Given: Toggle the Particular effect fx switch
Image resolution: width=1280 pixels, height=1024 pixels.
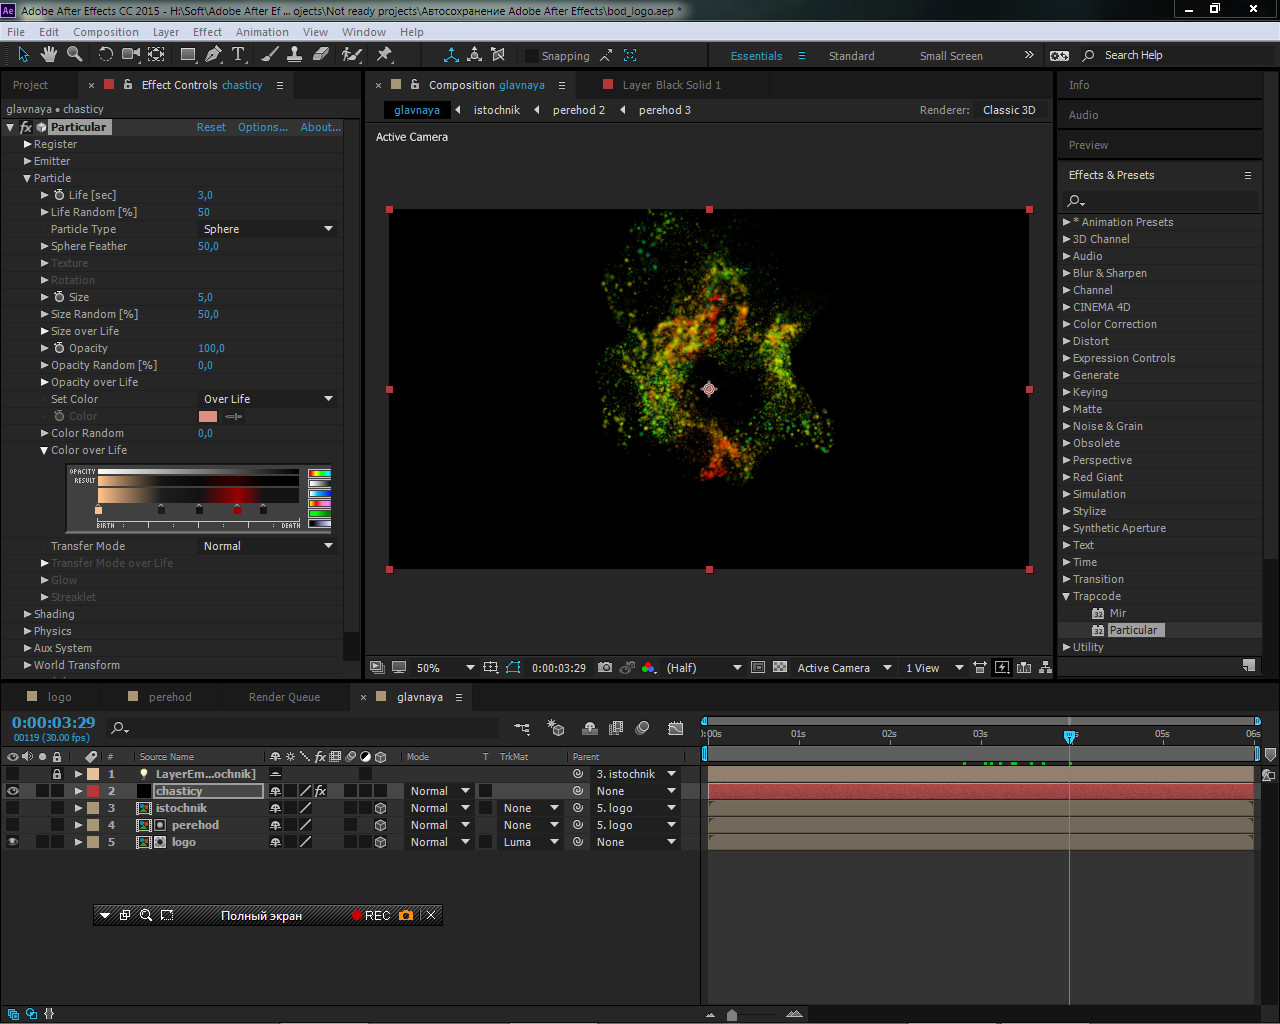Looking at the screenshot, I should pyautogui.click(x=26, y=127).
